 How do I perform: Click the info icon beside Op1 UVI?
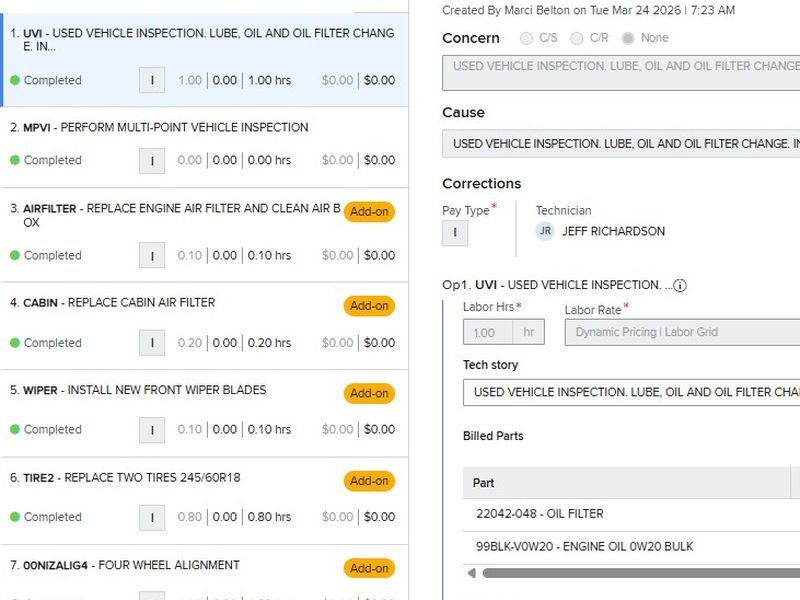(x=680, y=285)
